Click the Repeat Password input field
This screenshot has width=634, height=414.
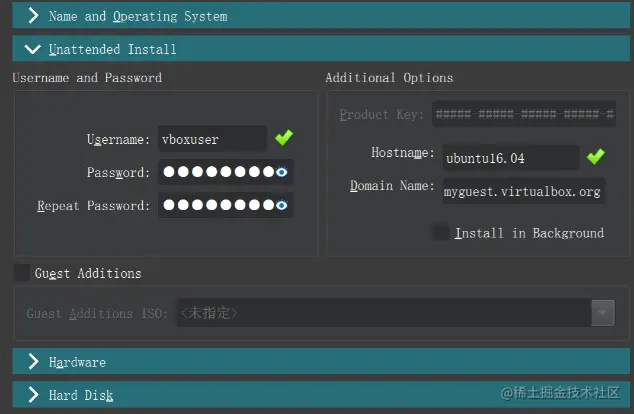click(x=225, y=205)
